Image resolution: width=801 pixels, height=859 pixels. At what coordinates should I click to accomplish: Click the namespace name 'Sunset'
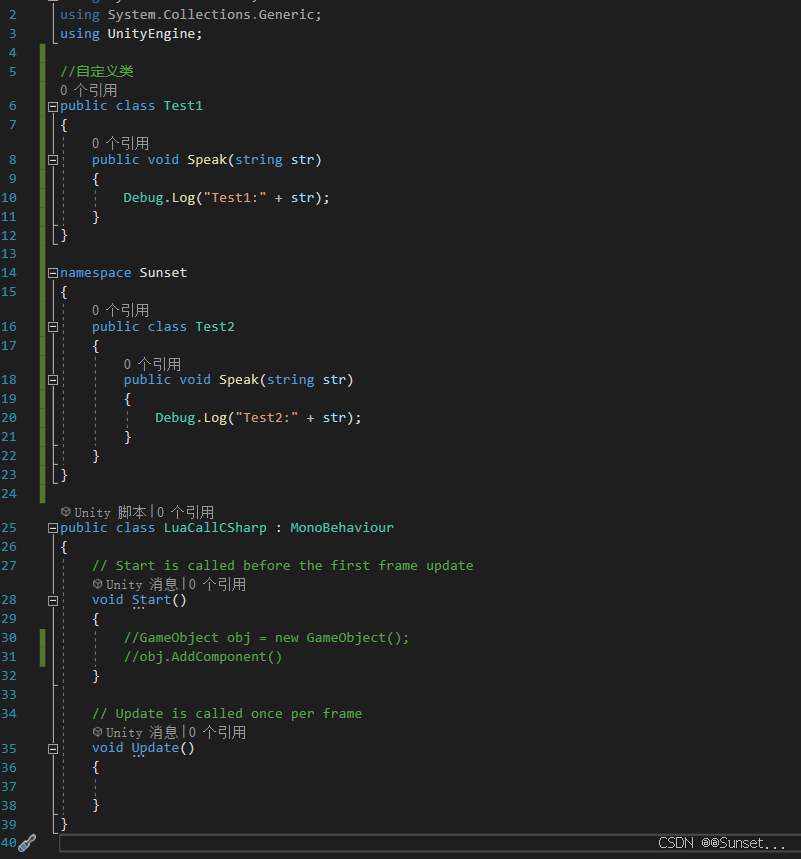(163, 273)
